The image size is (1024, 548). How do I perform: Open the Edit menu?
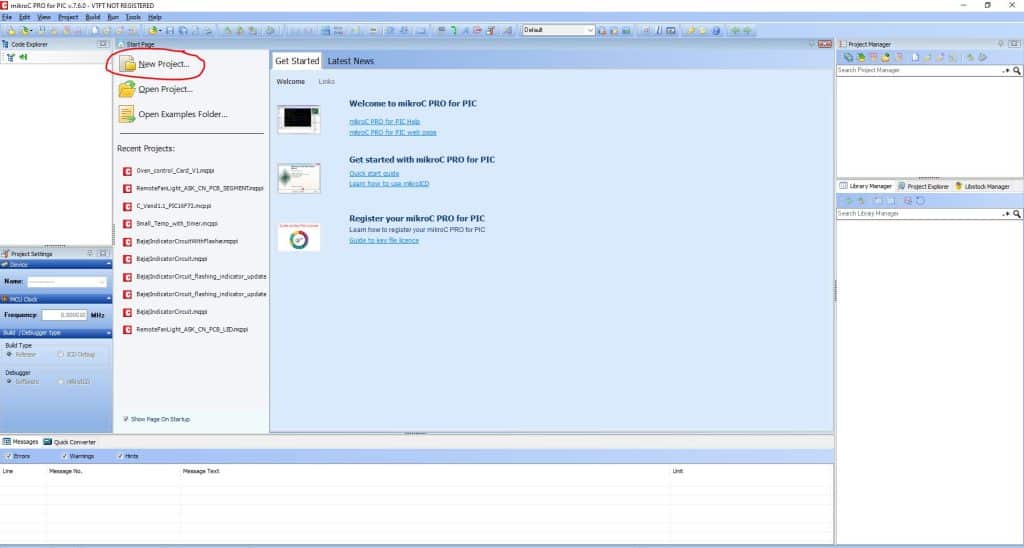pos(25,17)
